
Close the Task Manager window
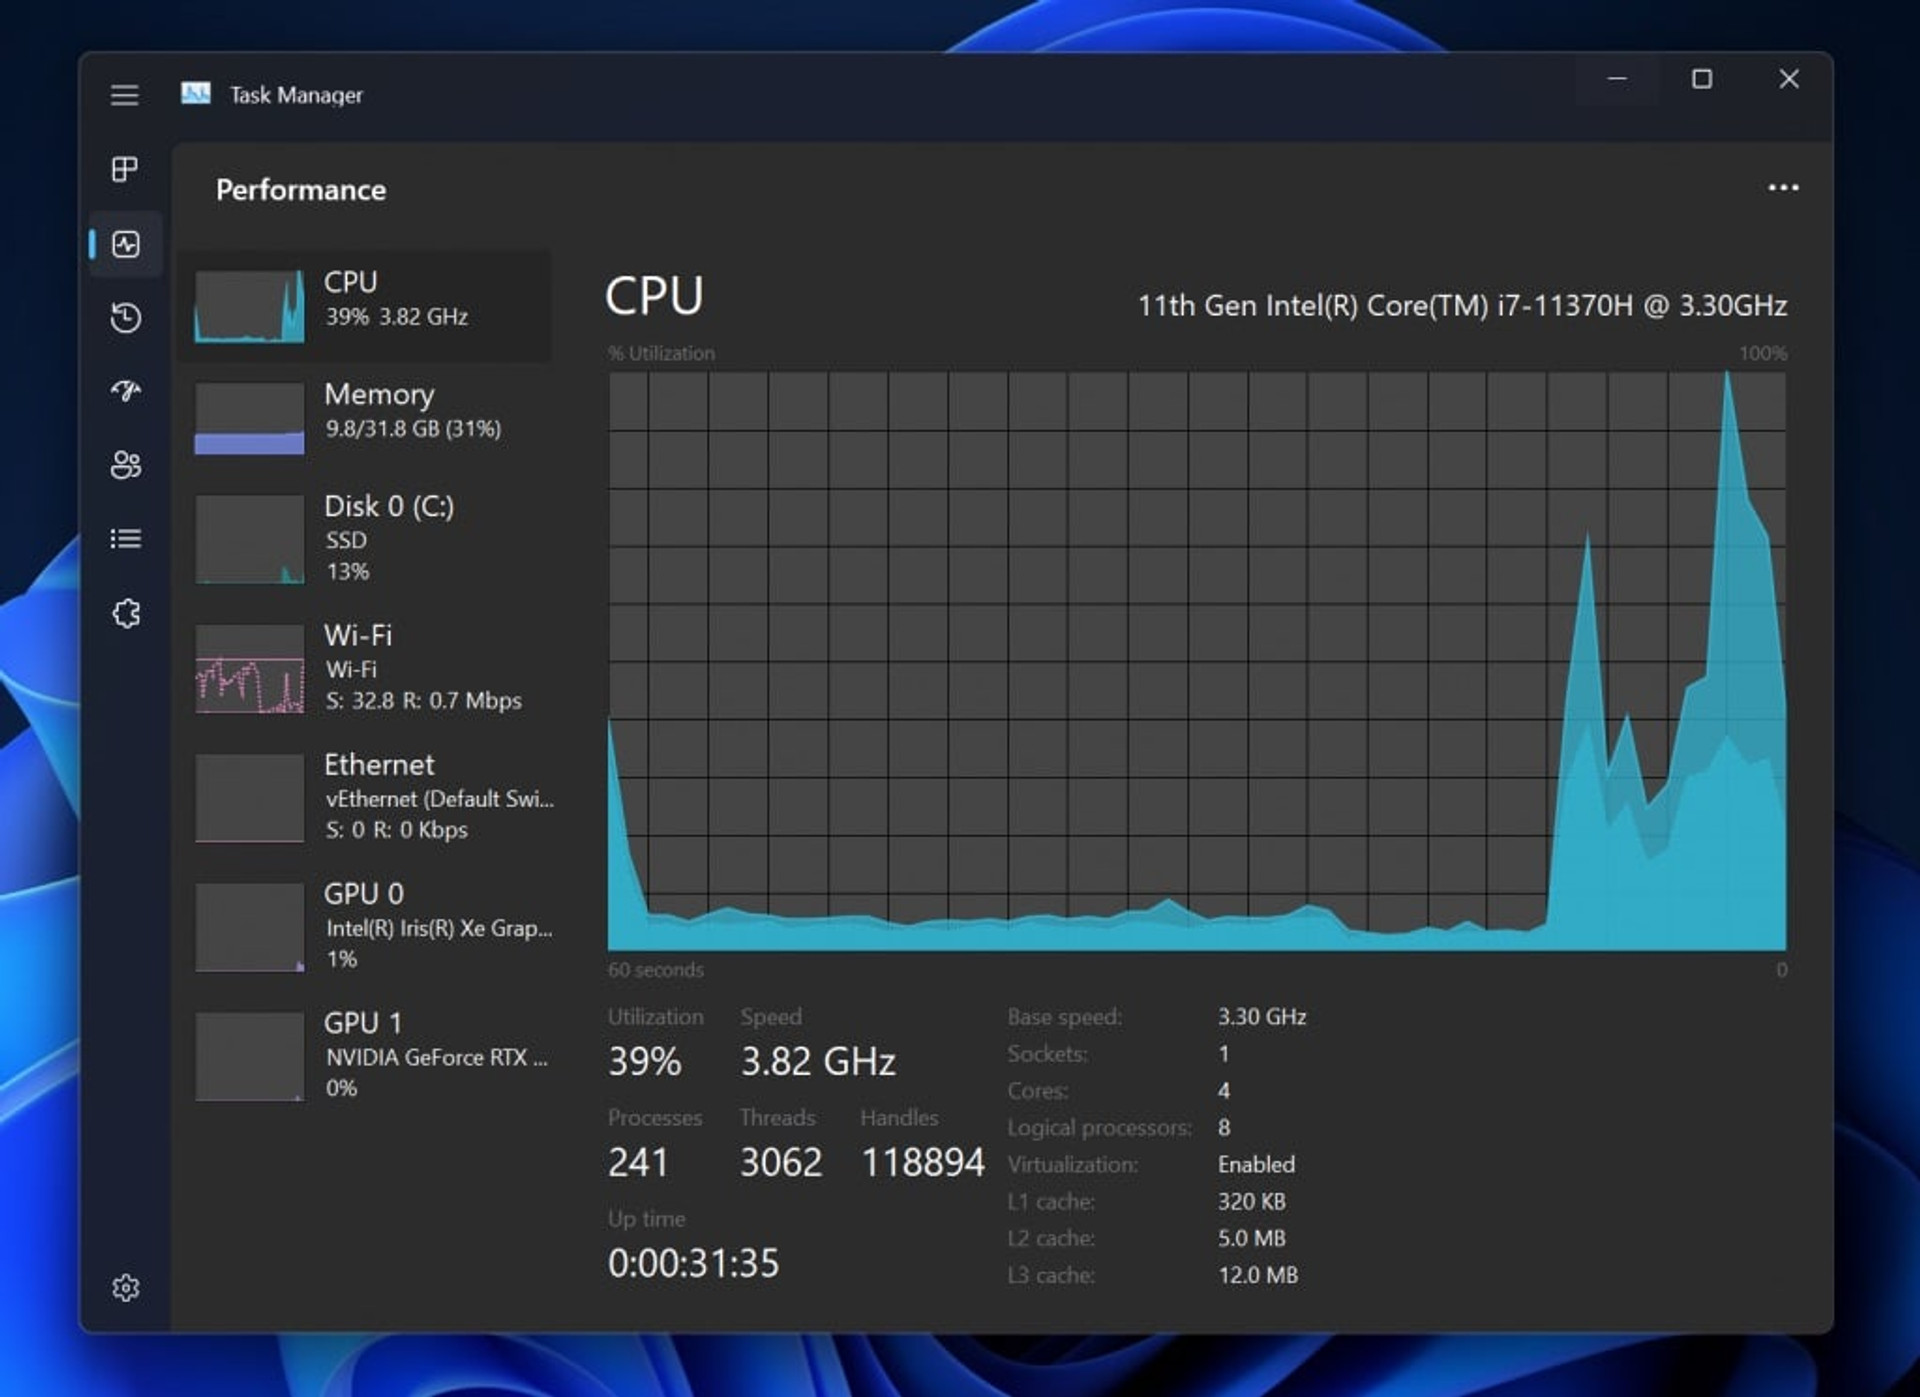pos(1789,79)
